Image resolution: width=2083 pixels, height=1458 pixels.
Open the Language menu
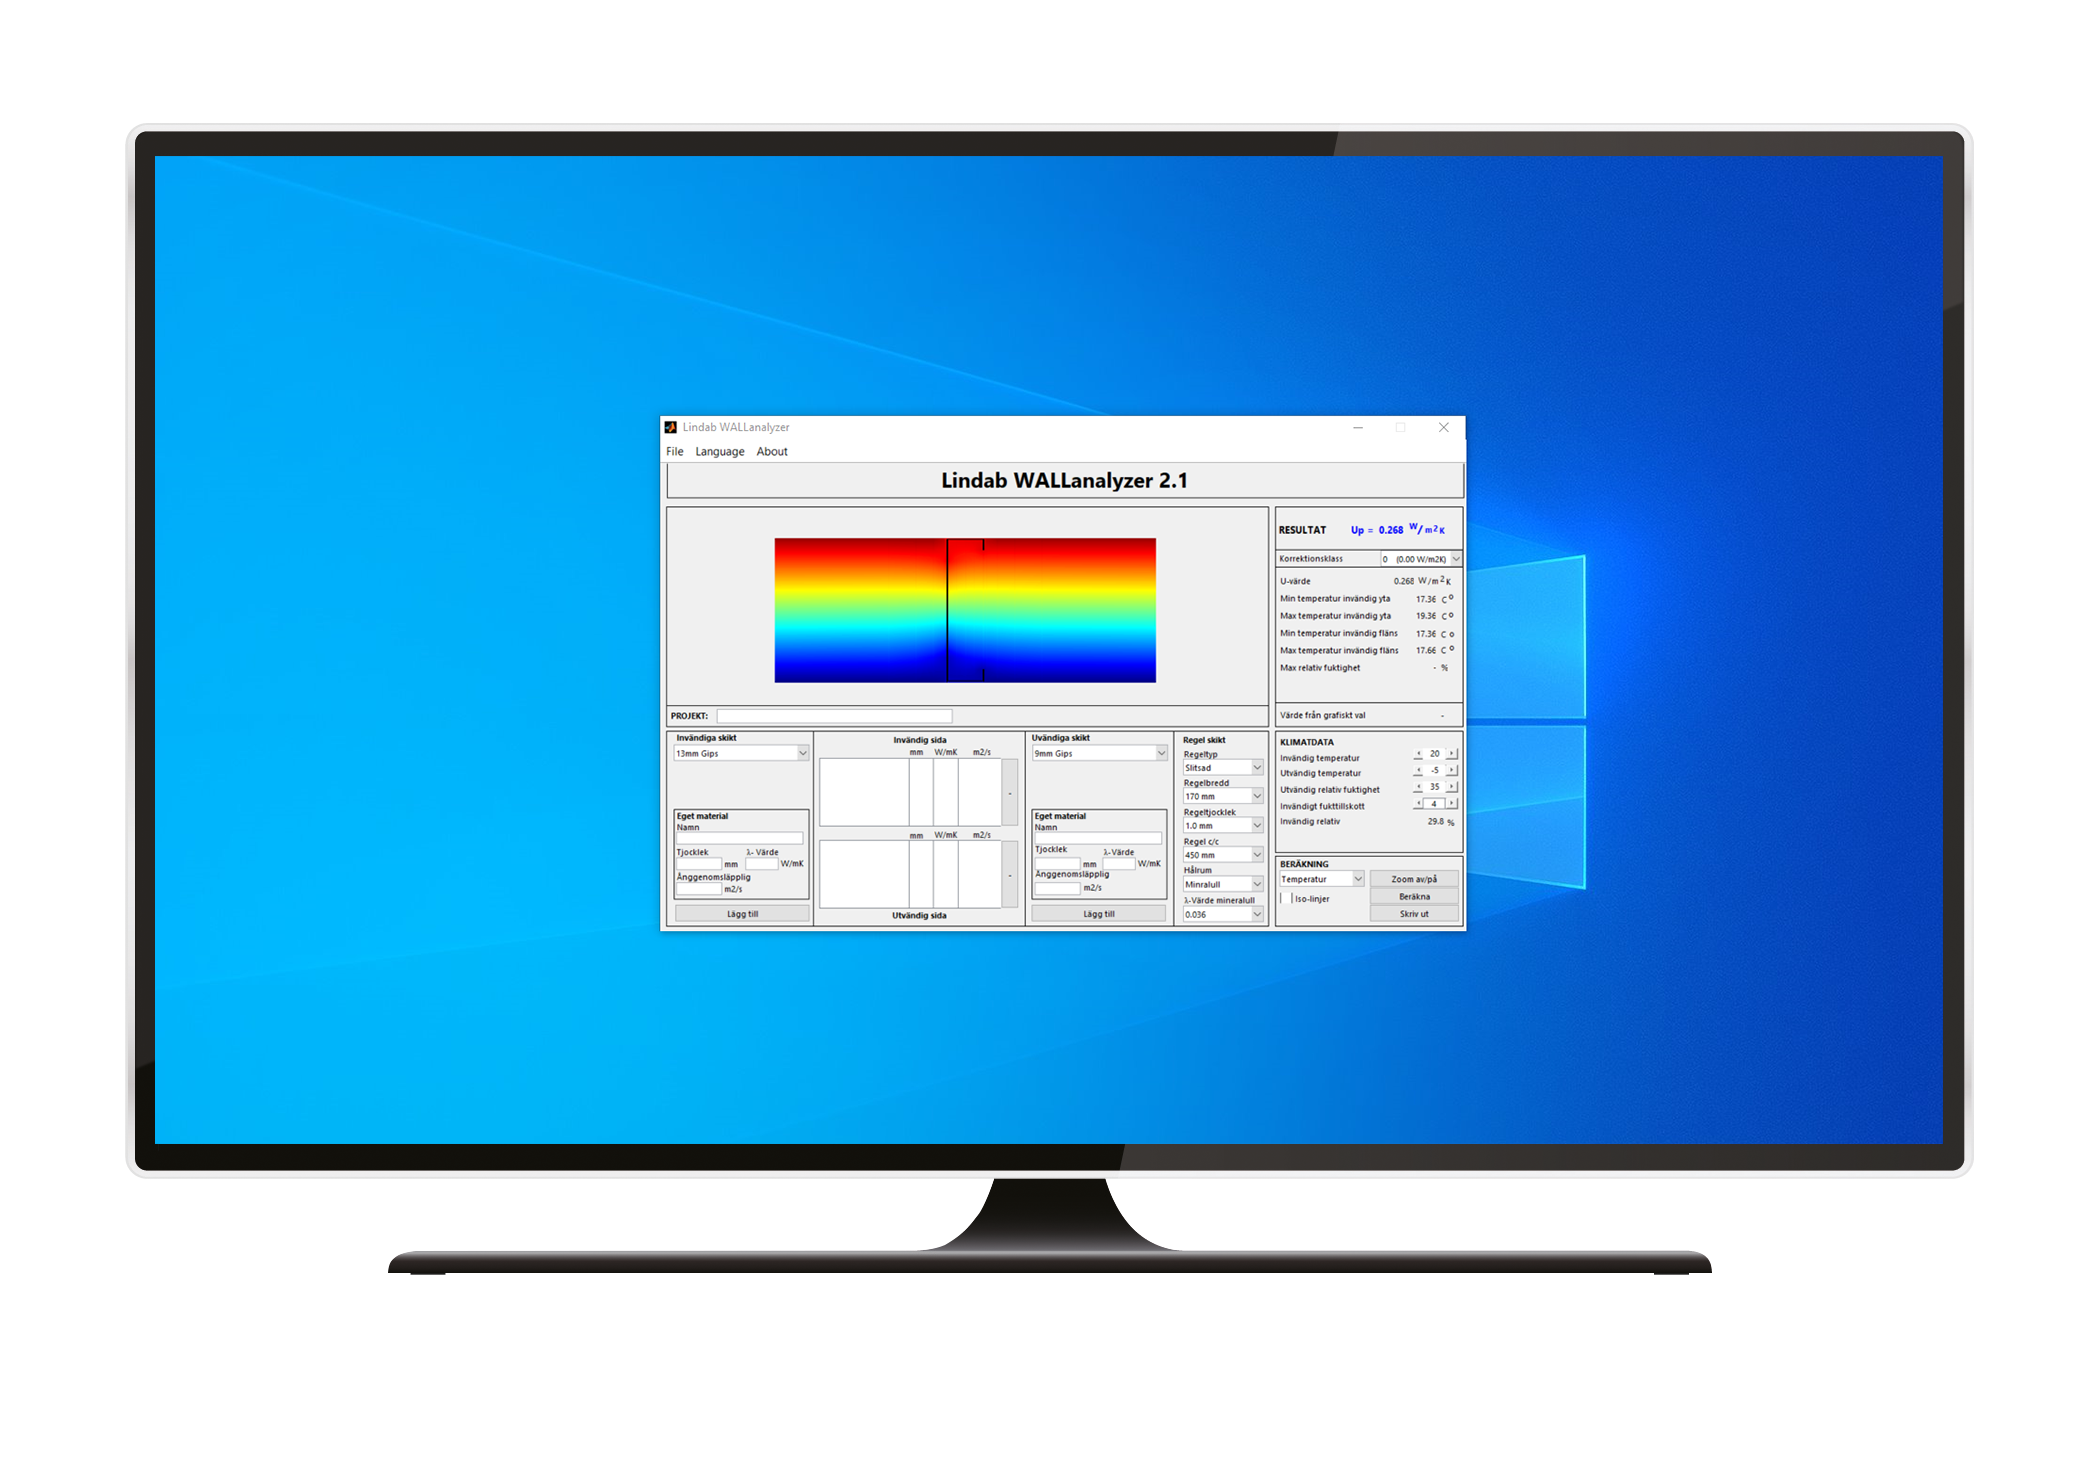[719, 452]
